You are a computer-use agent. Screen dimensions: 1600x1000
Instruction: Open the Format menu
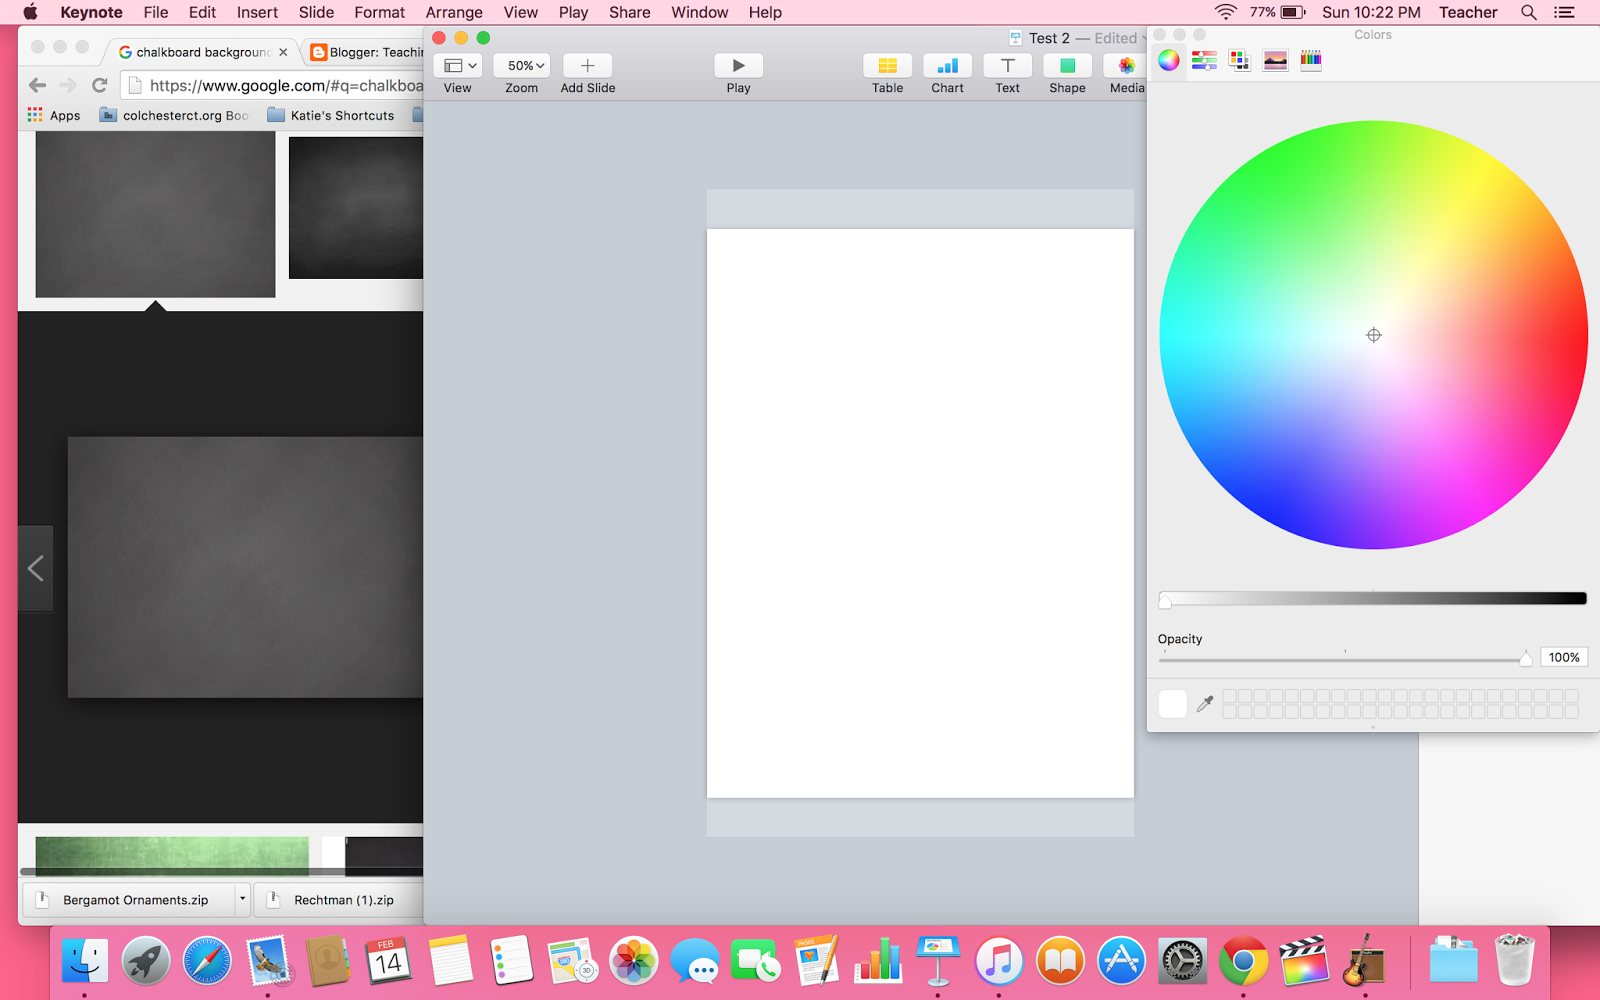[379, 12]
